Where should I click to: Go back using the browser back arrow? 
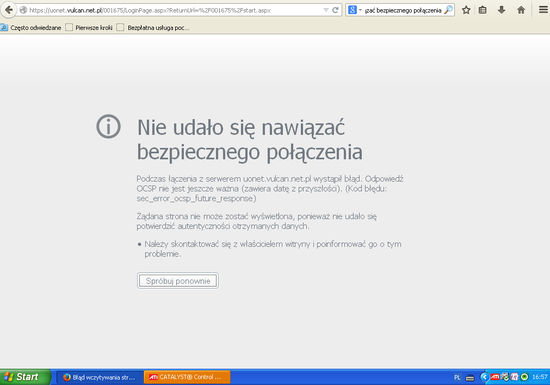8,10
